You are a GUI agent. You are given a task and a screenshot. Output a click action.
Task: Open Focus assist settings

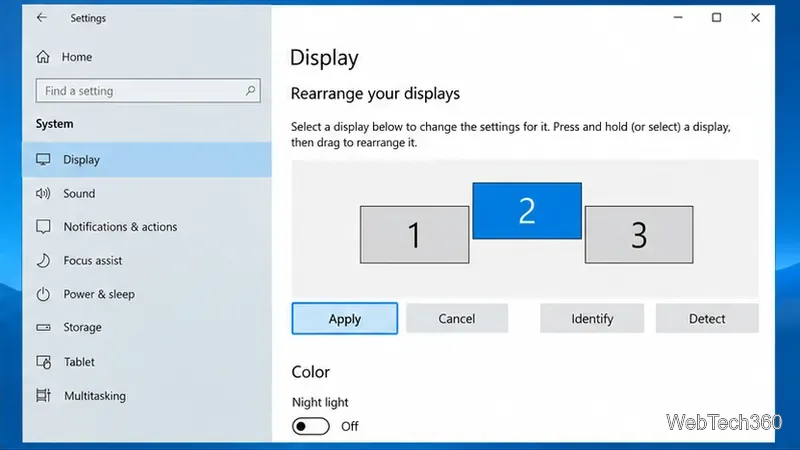(147, 260)
